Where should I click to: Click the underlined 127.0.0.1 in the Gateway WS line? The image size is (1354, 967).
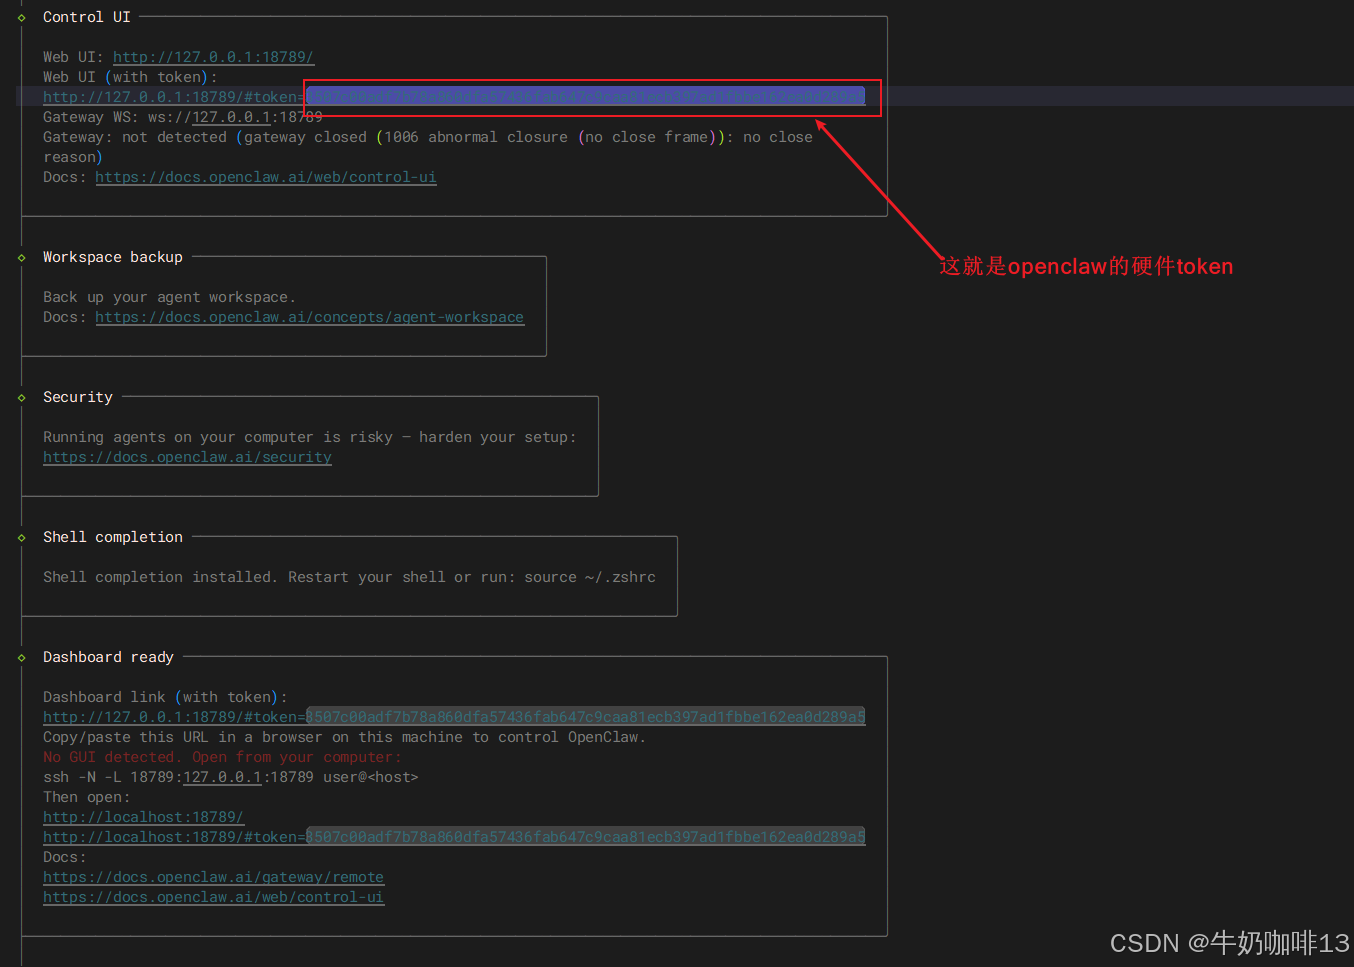231,117
